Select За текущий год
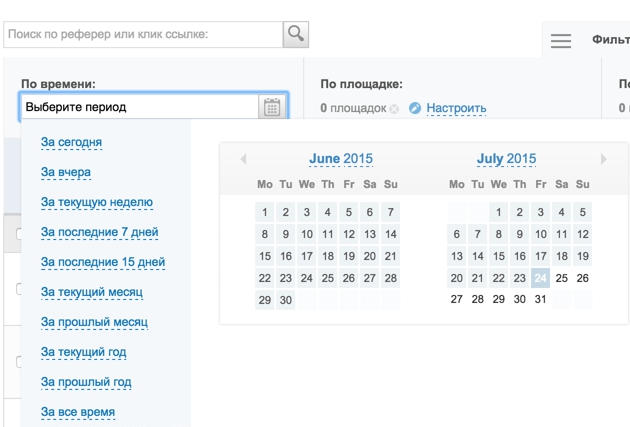630x427 pixels. [x=84, y=352]
